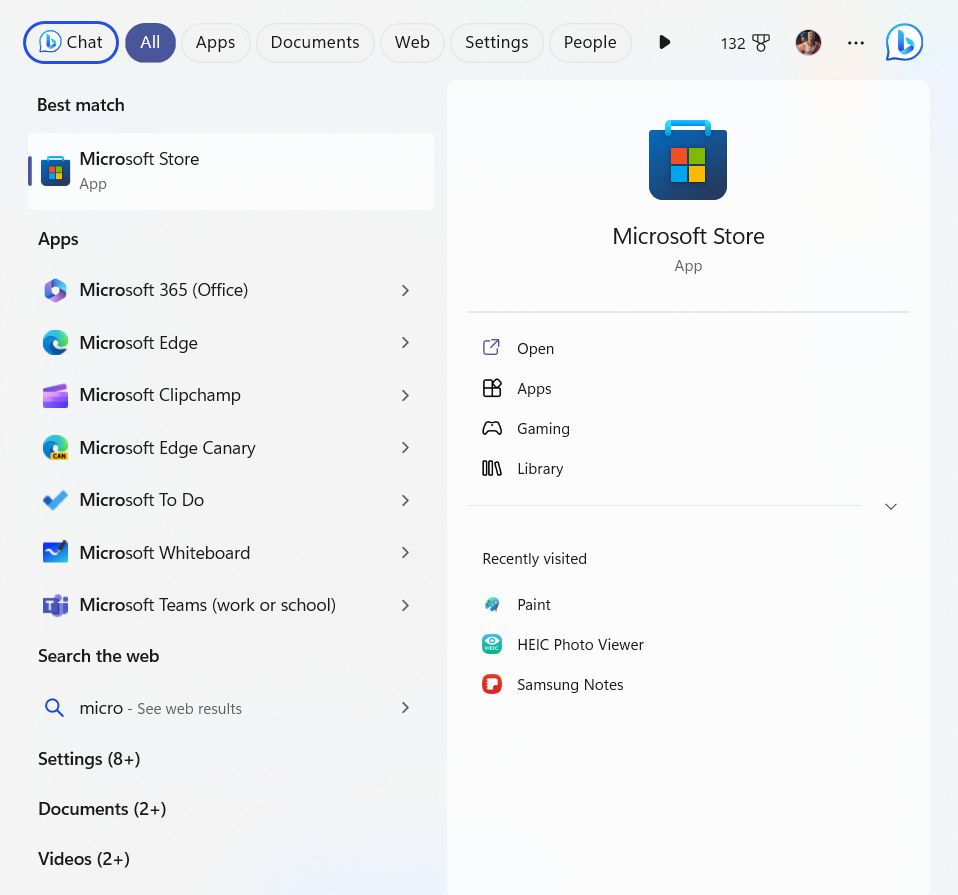Click the Microsoft Store icon in best match

click(x=56, y=171)
